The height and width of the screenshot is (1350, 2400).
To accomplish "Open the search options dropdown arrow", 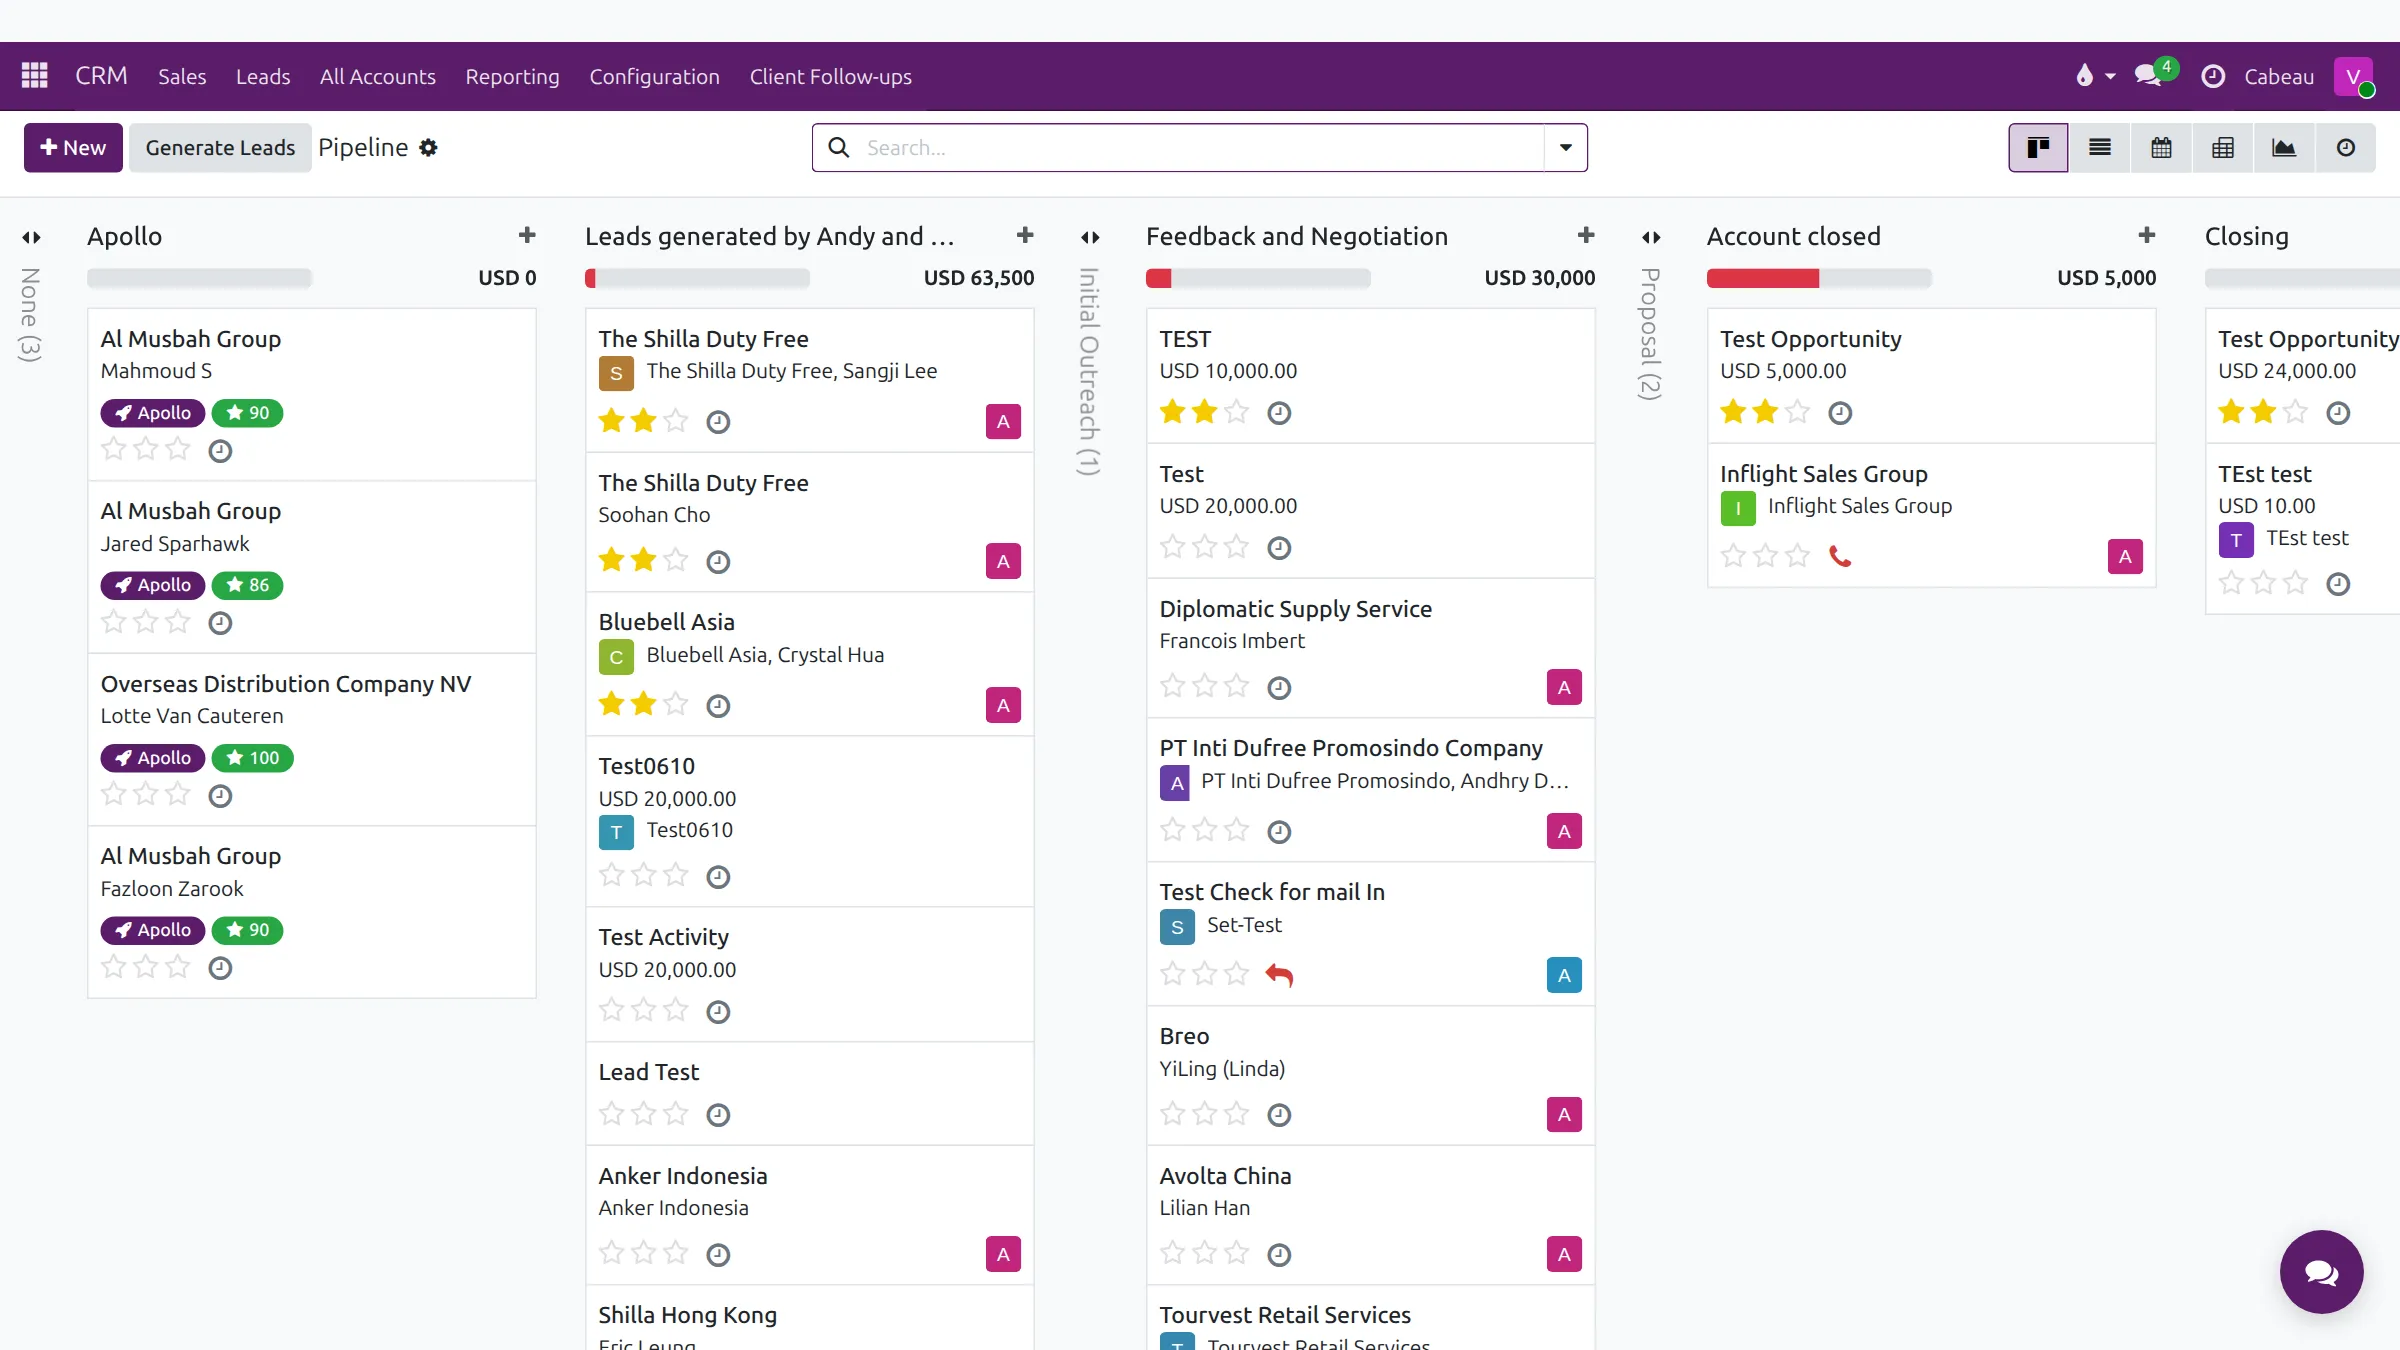I will click(1566, 148).
